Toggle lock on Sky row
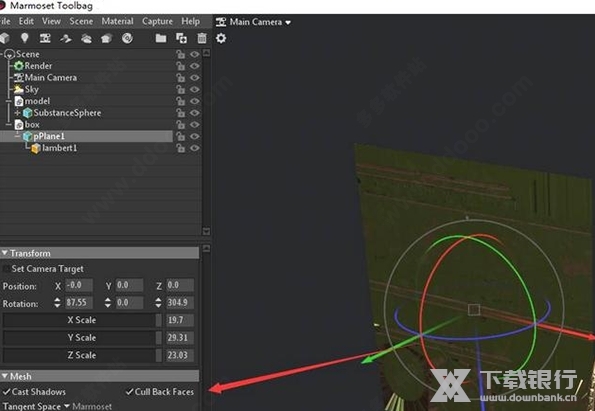Screen dimensions: 595x411 [x=180, y=90]
